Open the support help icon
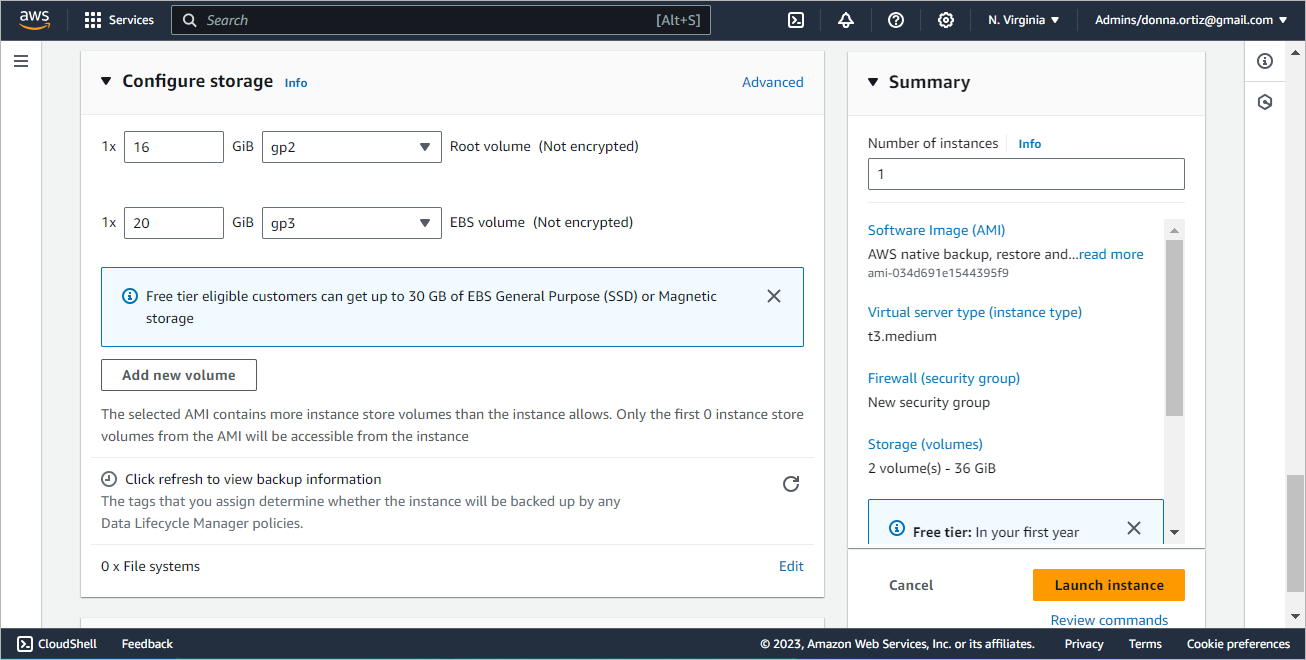The width and height of the screenshot is (1306, 660). [896, 20]
